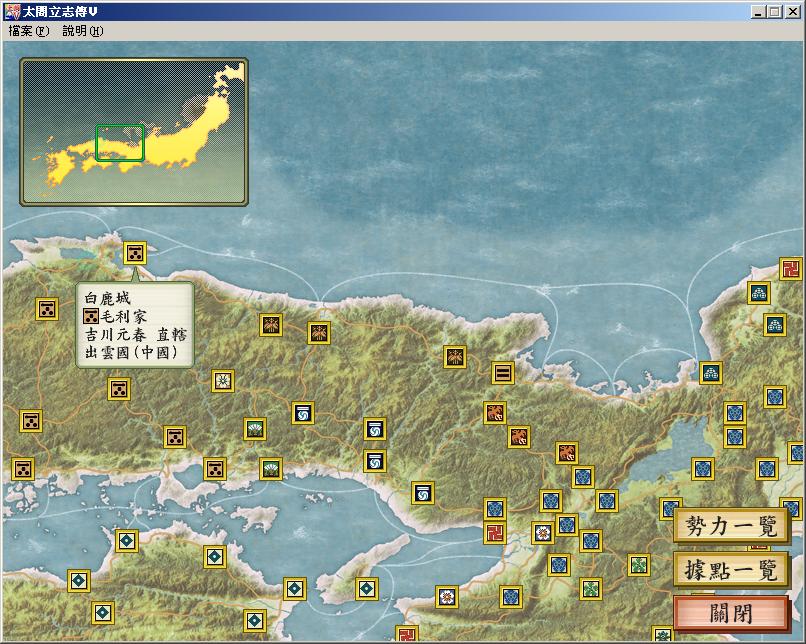
Task: Open the 勢力一覽 faction list
Action: pyautogui.click(x=731, y=526)
